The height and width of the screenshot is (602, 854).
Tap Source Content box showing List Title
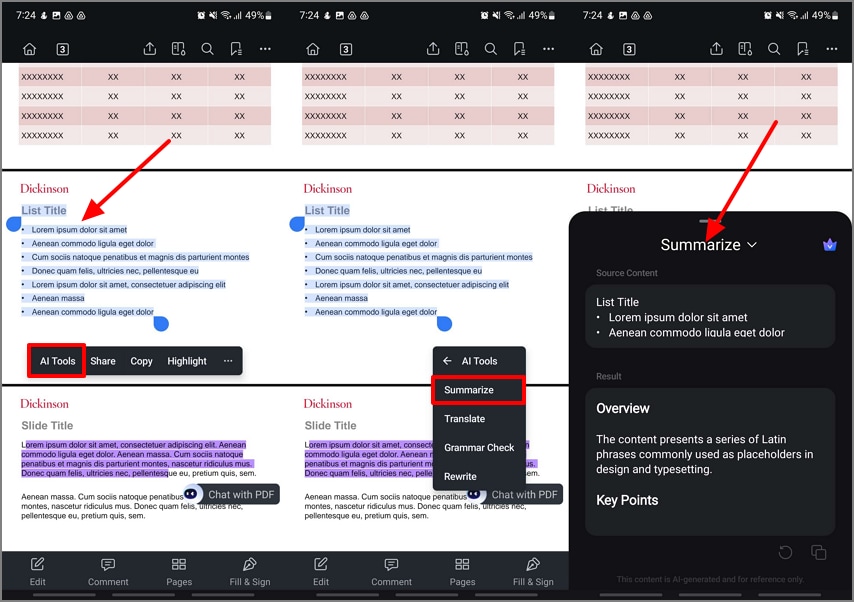(710, 316)
